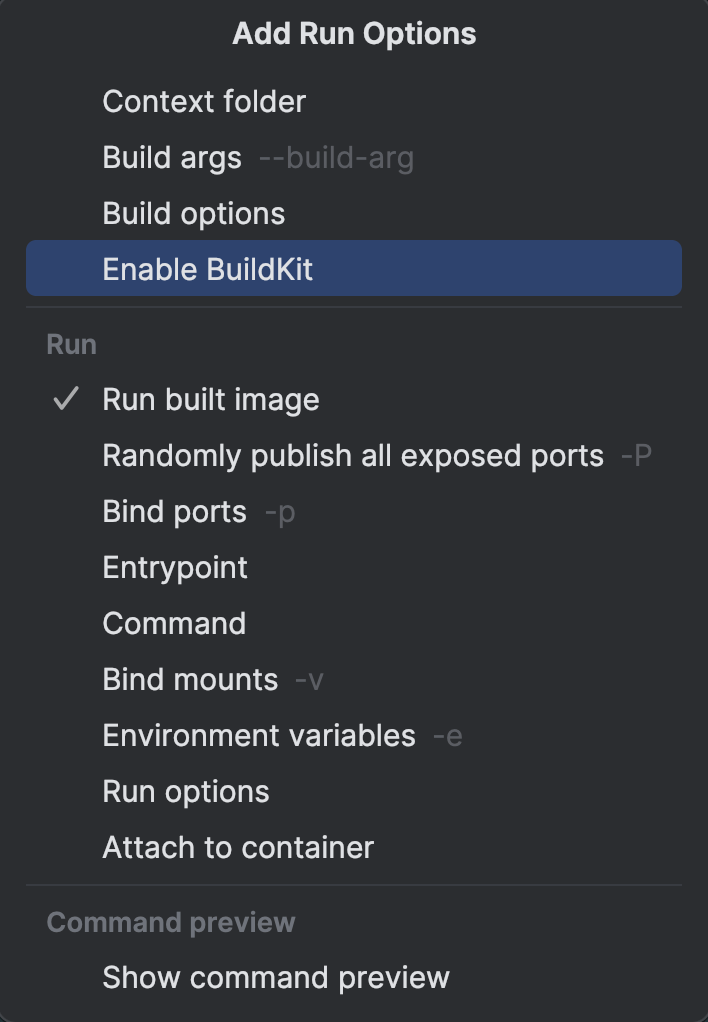
Task: Click the -P flag hint
Action: click(x=636, y=456)
